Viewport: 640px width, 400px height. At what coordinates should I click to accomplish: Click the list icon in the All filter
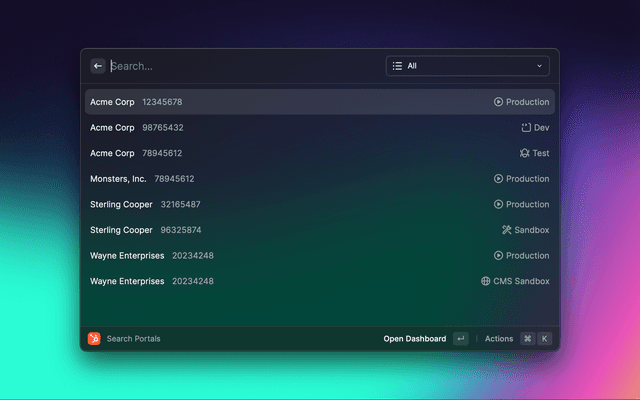point(397,66)
